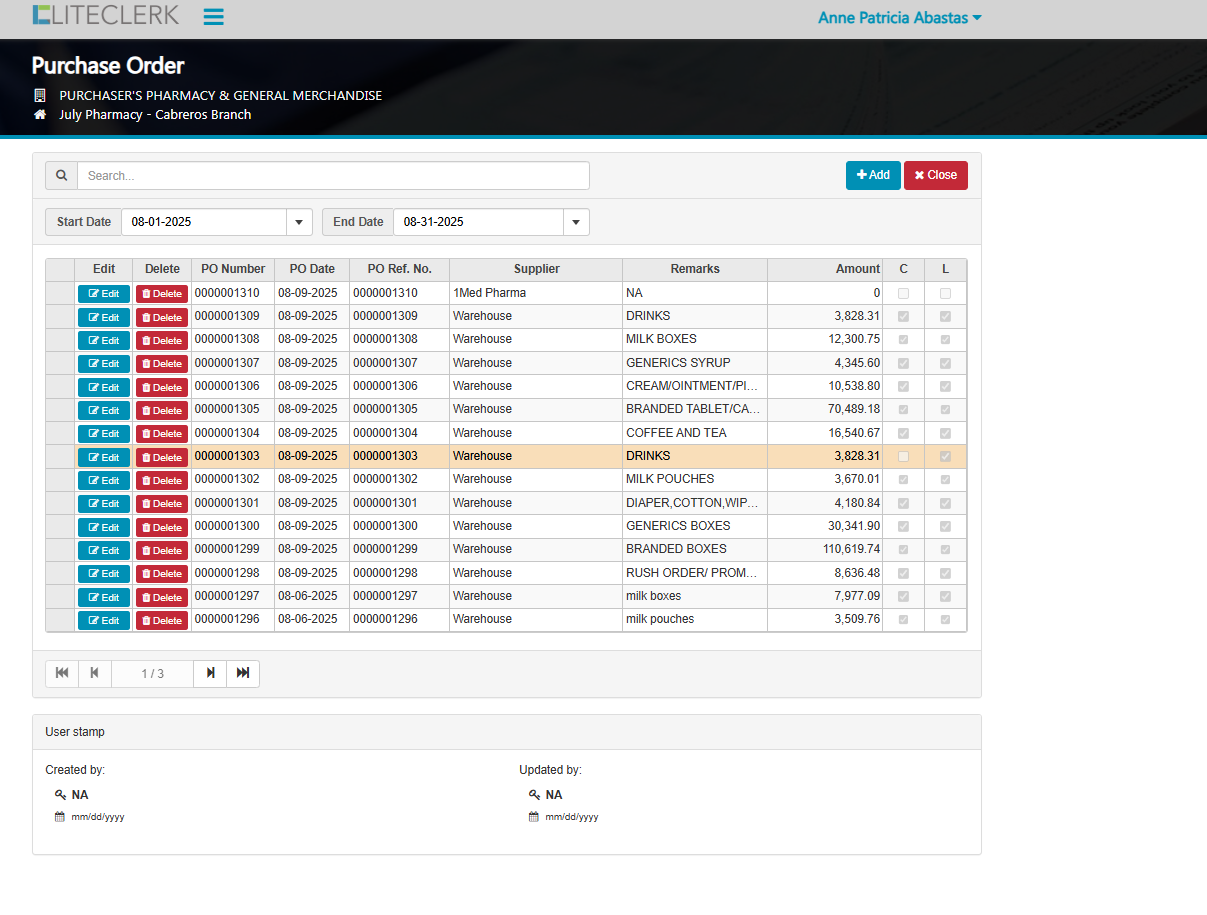Sort by the PO Number column header

233,269
